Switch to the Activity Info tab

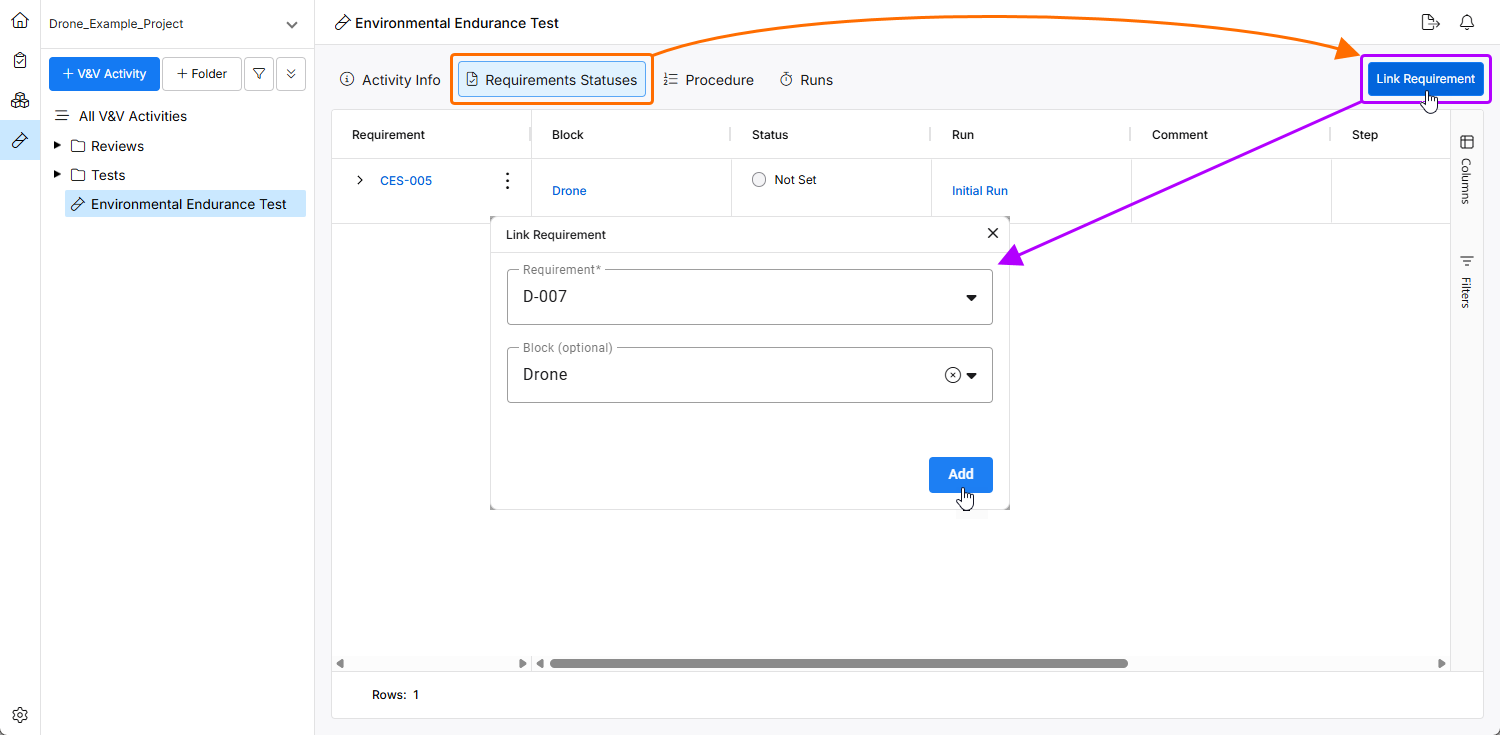pyautogui.click(x=390, y=80)
